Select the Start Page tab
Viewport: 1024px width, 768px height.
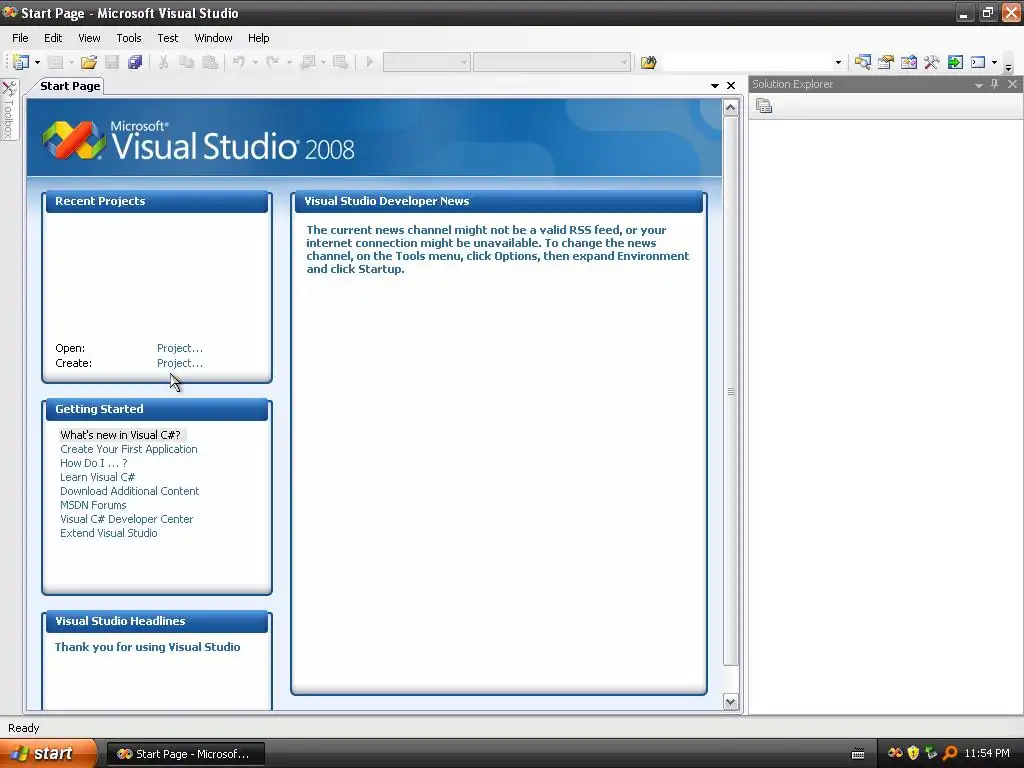point(69,86)
